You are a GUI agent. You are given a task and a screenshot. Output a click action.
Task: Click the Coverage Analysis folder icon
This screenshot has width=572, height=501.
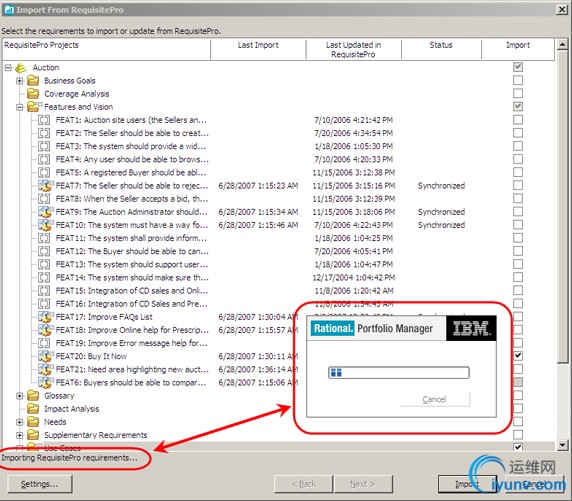point(33,93)
